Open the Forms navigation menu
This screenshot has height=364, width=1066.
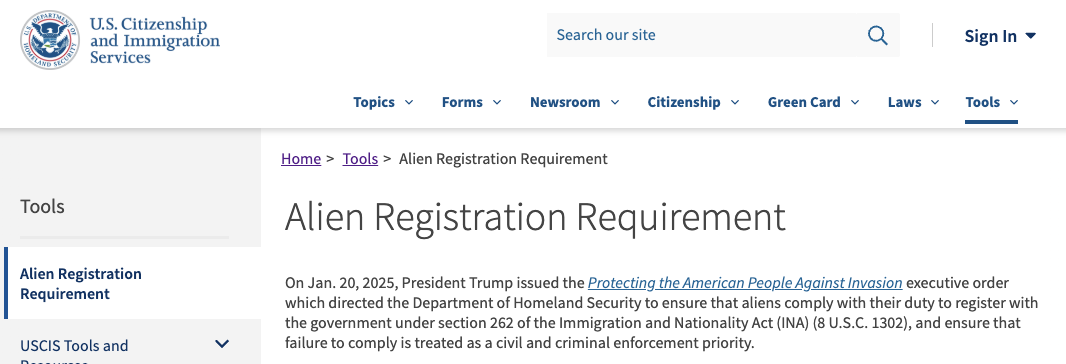471,103
